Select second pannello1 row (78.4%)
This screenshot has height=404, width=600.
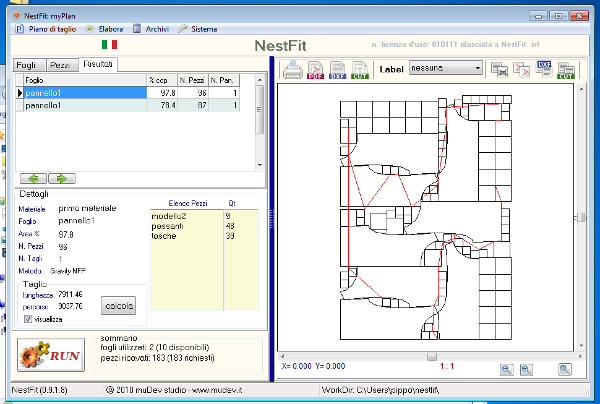(128, 105)
